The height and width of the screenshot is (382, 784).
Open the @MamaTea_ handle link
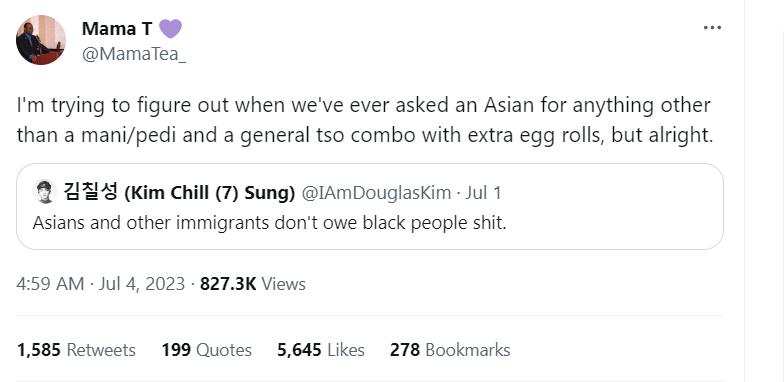pyautogui.click(x=134, y=54)
